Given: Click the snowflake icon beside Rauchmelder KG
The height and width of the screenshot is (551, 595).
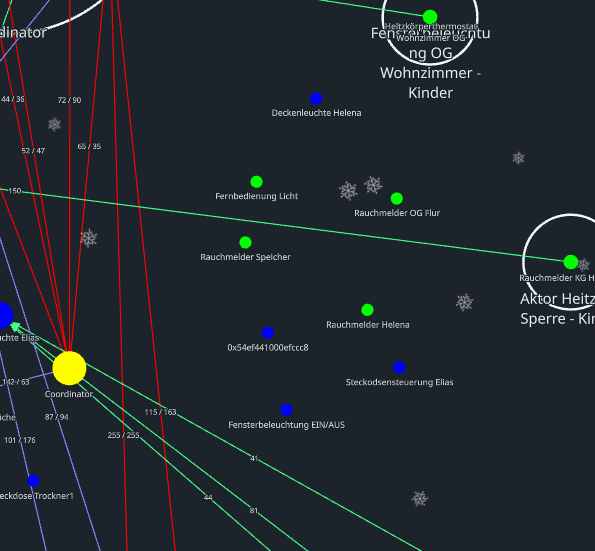Looking at the screenshot, I should [x=584, y=264].
